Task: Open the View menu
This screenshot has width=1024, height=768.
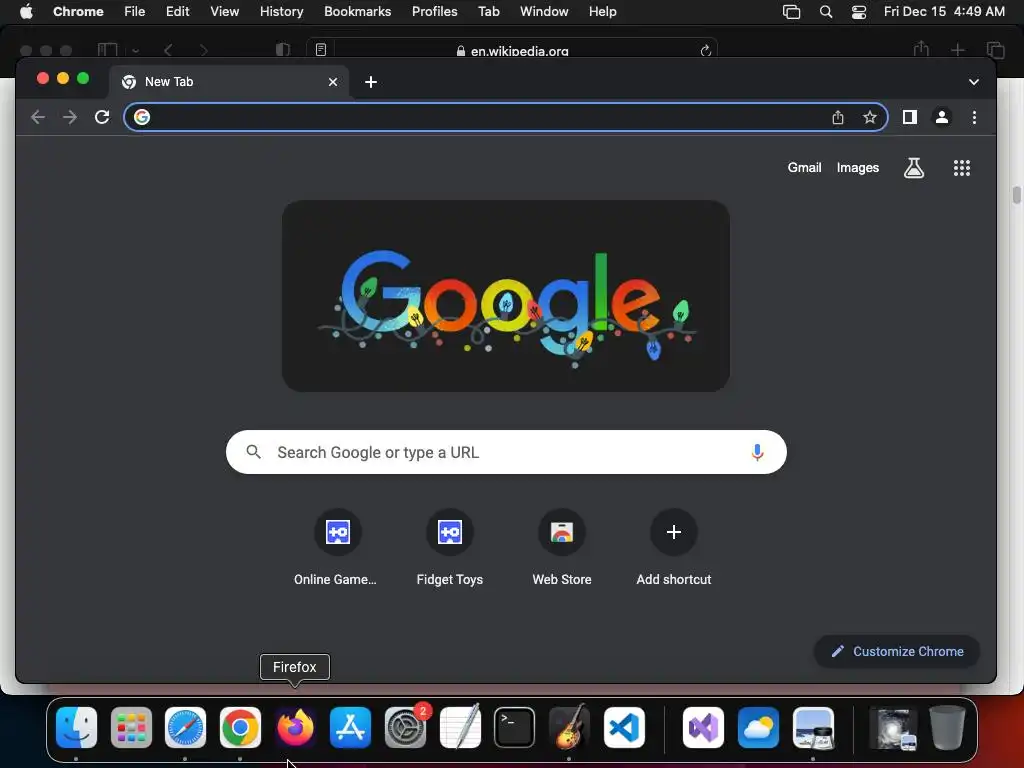Action: click(x=225, y=11)
